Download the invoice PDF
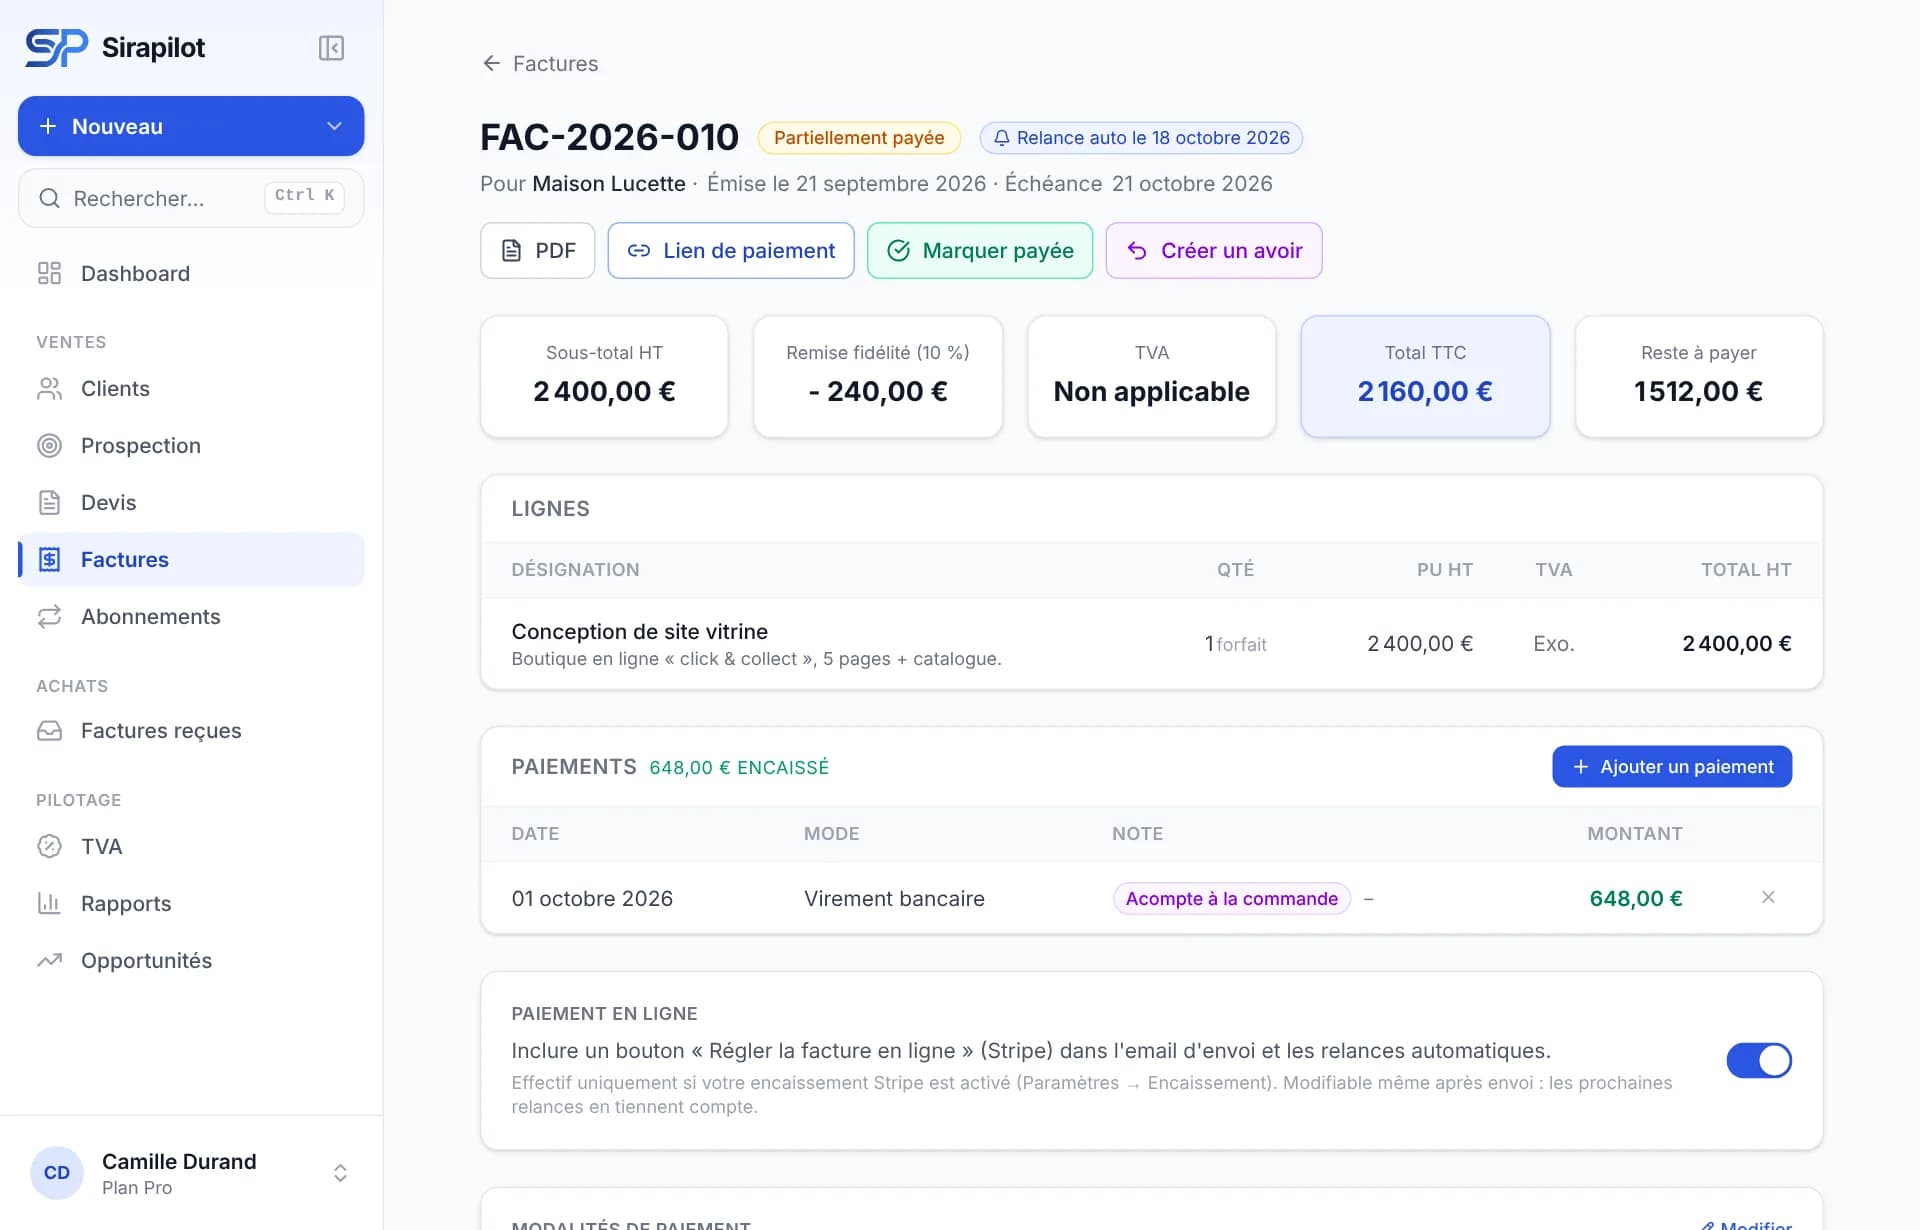 [537, 251]
